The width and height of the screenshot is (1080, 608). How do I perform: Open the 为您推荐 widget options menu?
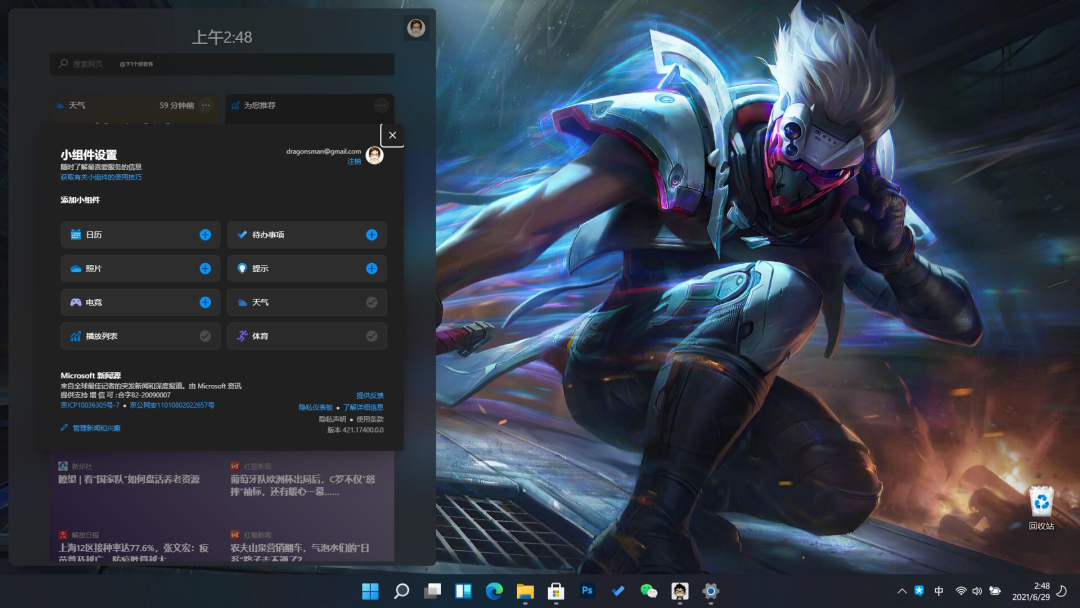(382, 105)
